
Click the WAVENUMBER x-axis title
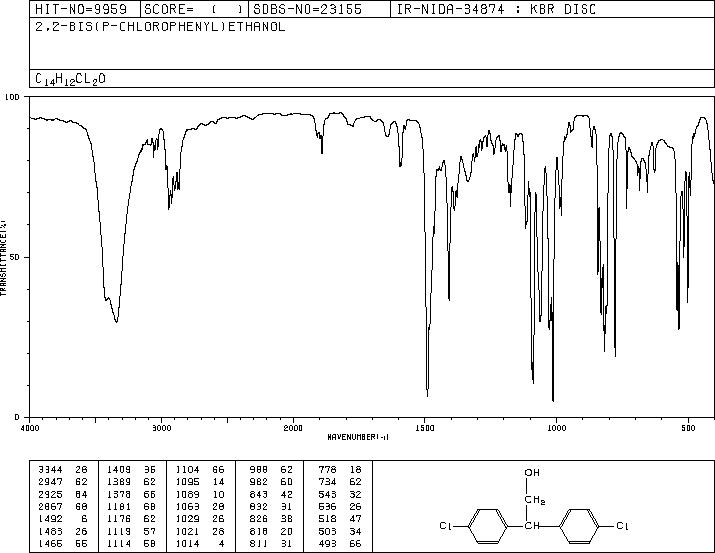358,437
